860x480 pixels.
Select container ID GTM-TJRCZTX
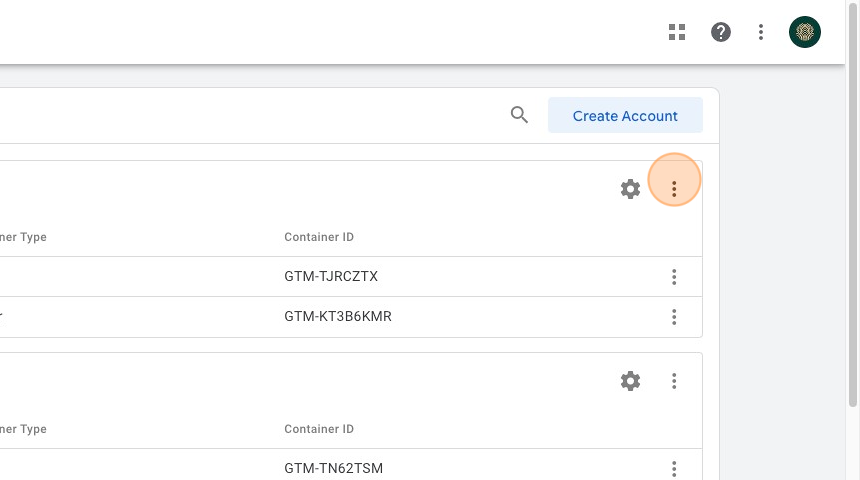coord(331,276)
